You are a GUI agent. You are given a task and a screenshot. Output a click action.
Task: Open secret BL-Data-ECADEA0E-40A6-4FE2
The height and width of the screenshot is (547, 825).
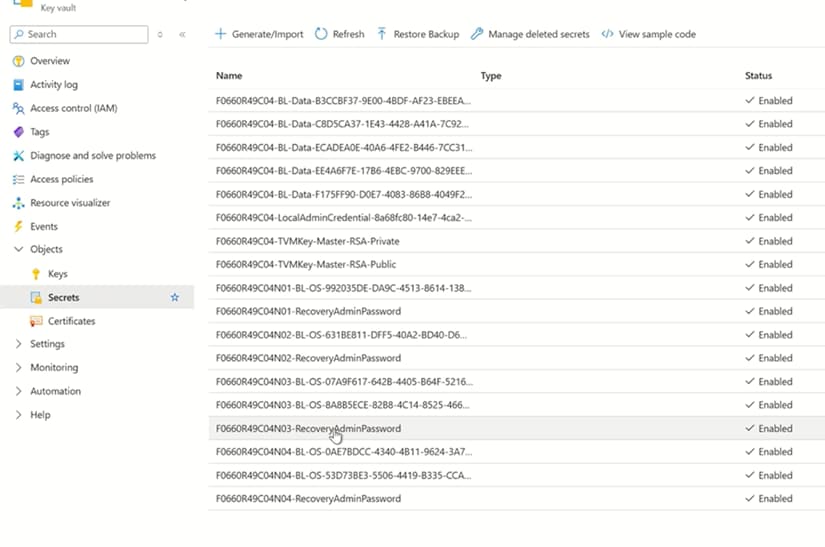tap(344, 148)
